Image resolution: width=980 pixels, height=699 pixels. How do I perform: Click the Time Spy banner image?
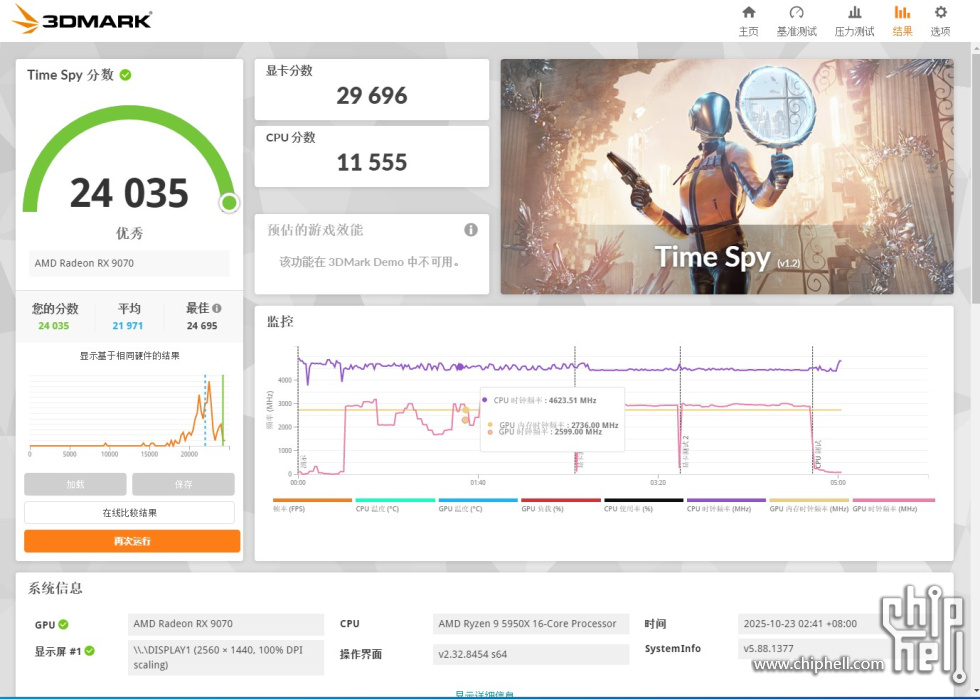(x=724, y=177)
